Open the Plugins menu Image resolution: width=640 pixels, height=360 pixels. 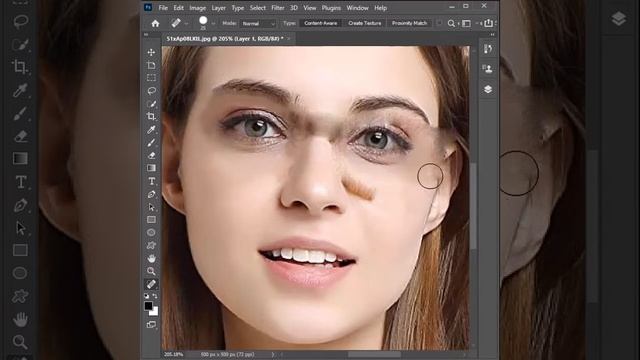331,8
